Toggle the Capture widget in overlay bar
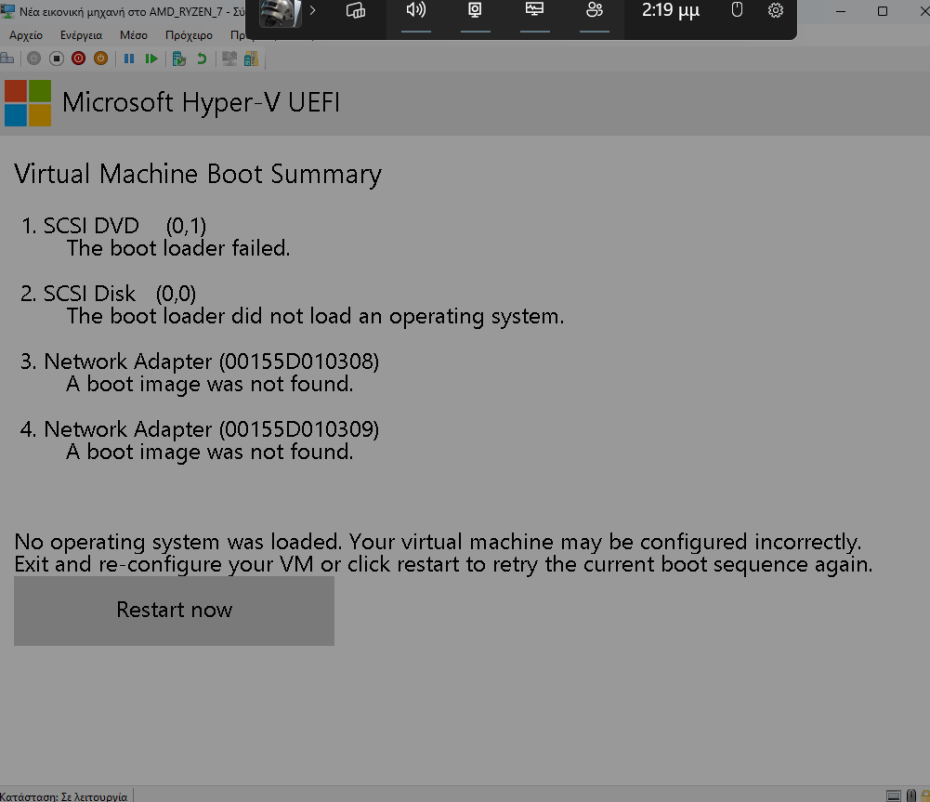930x802 pixels. pyautogui.click(x=475, y=11)
